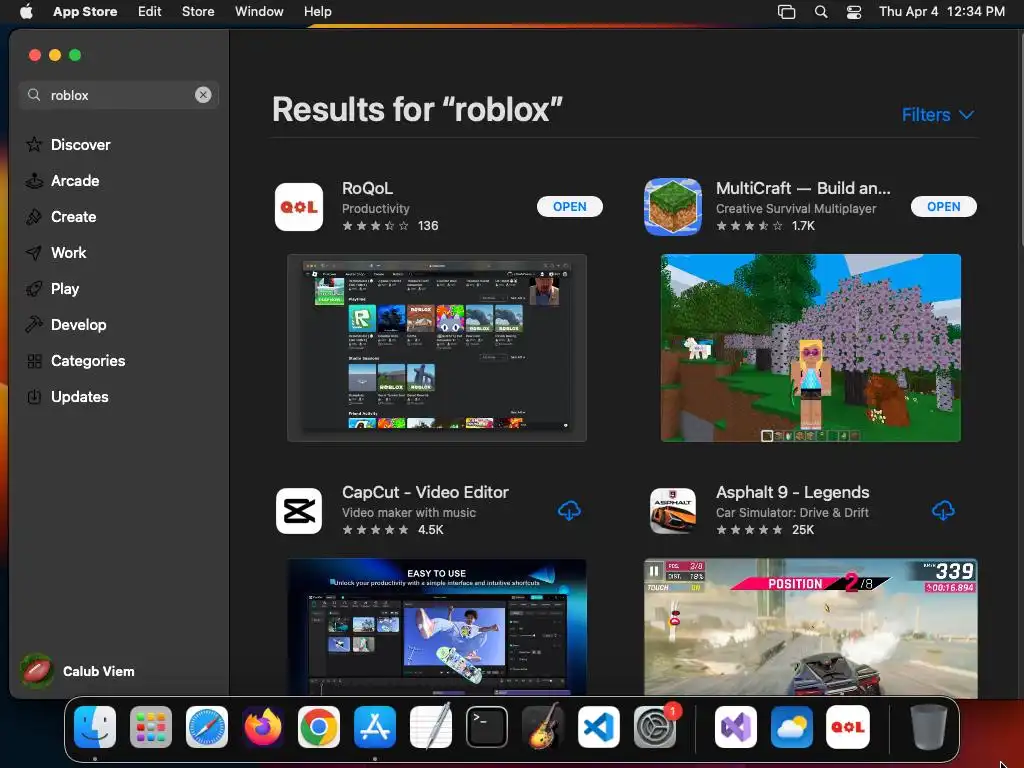This screenshot has width=1024, height=768.
Task: Launch GarageBand from the dock
Action: click(x=543, y=727)
